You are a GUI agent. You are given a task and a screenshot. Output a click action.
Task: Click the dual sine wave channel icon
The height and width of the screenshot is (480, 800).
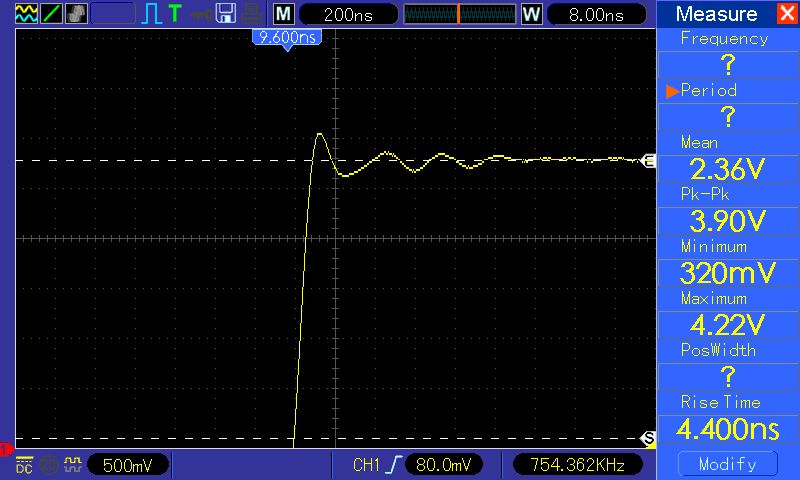(26, 13)
